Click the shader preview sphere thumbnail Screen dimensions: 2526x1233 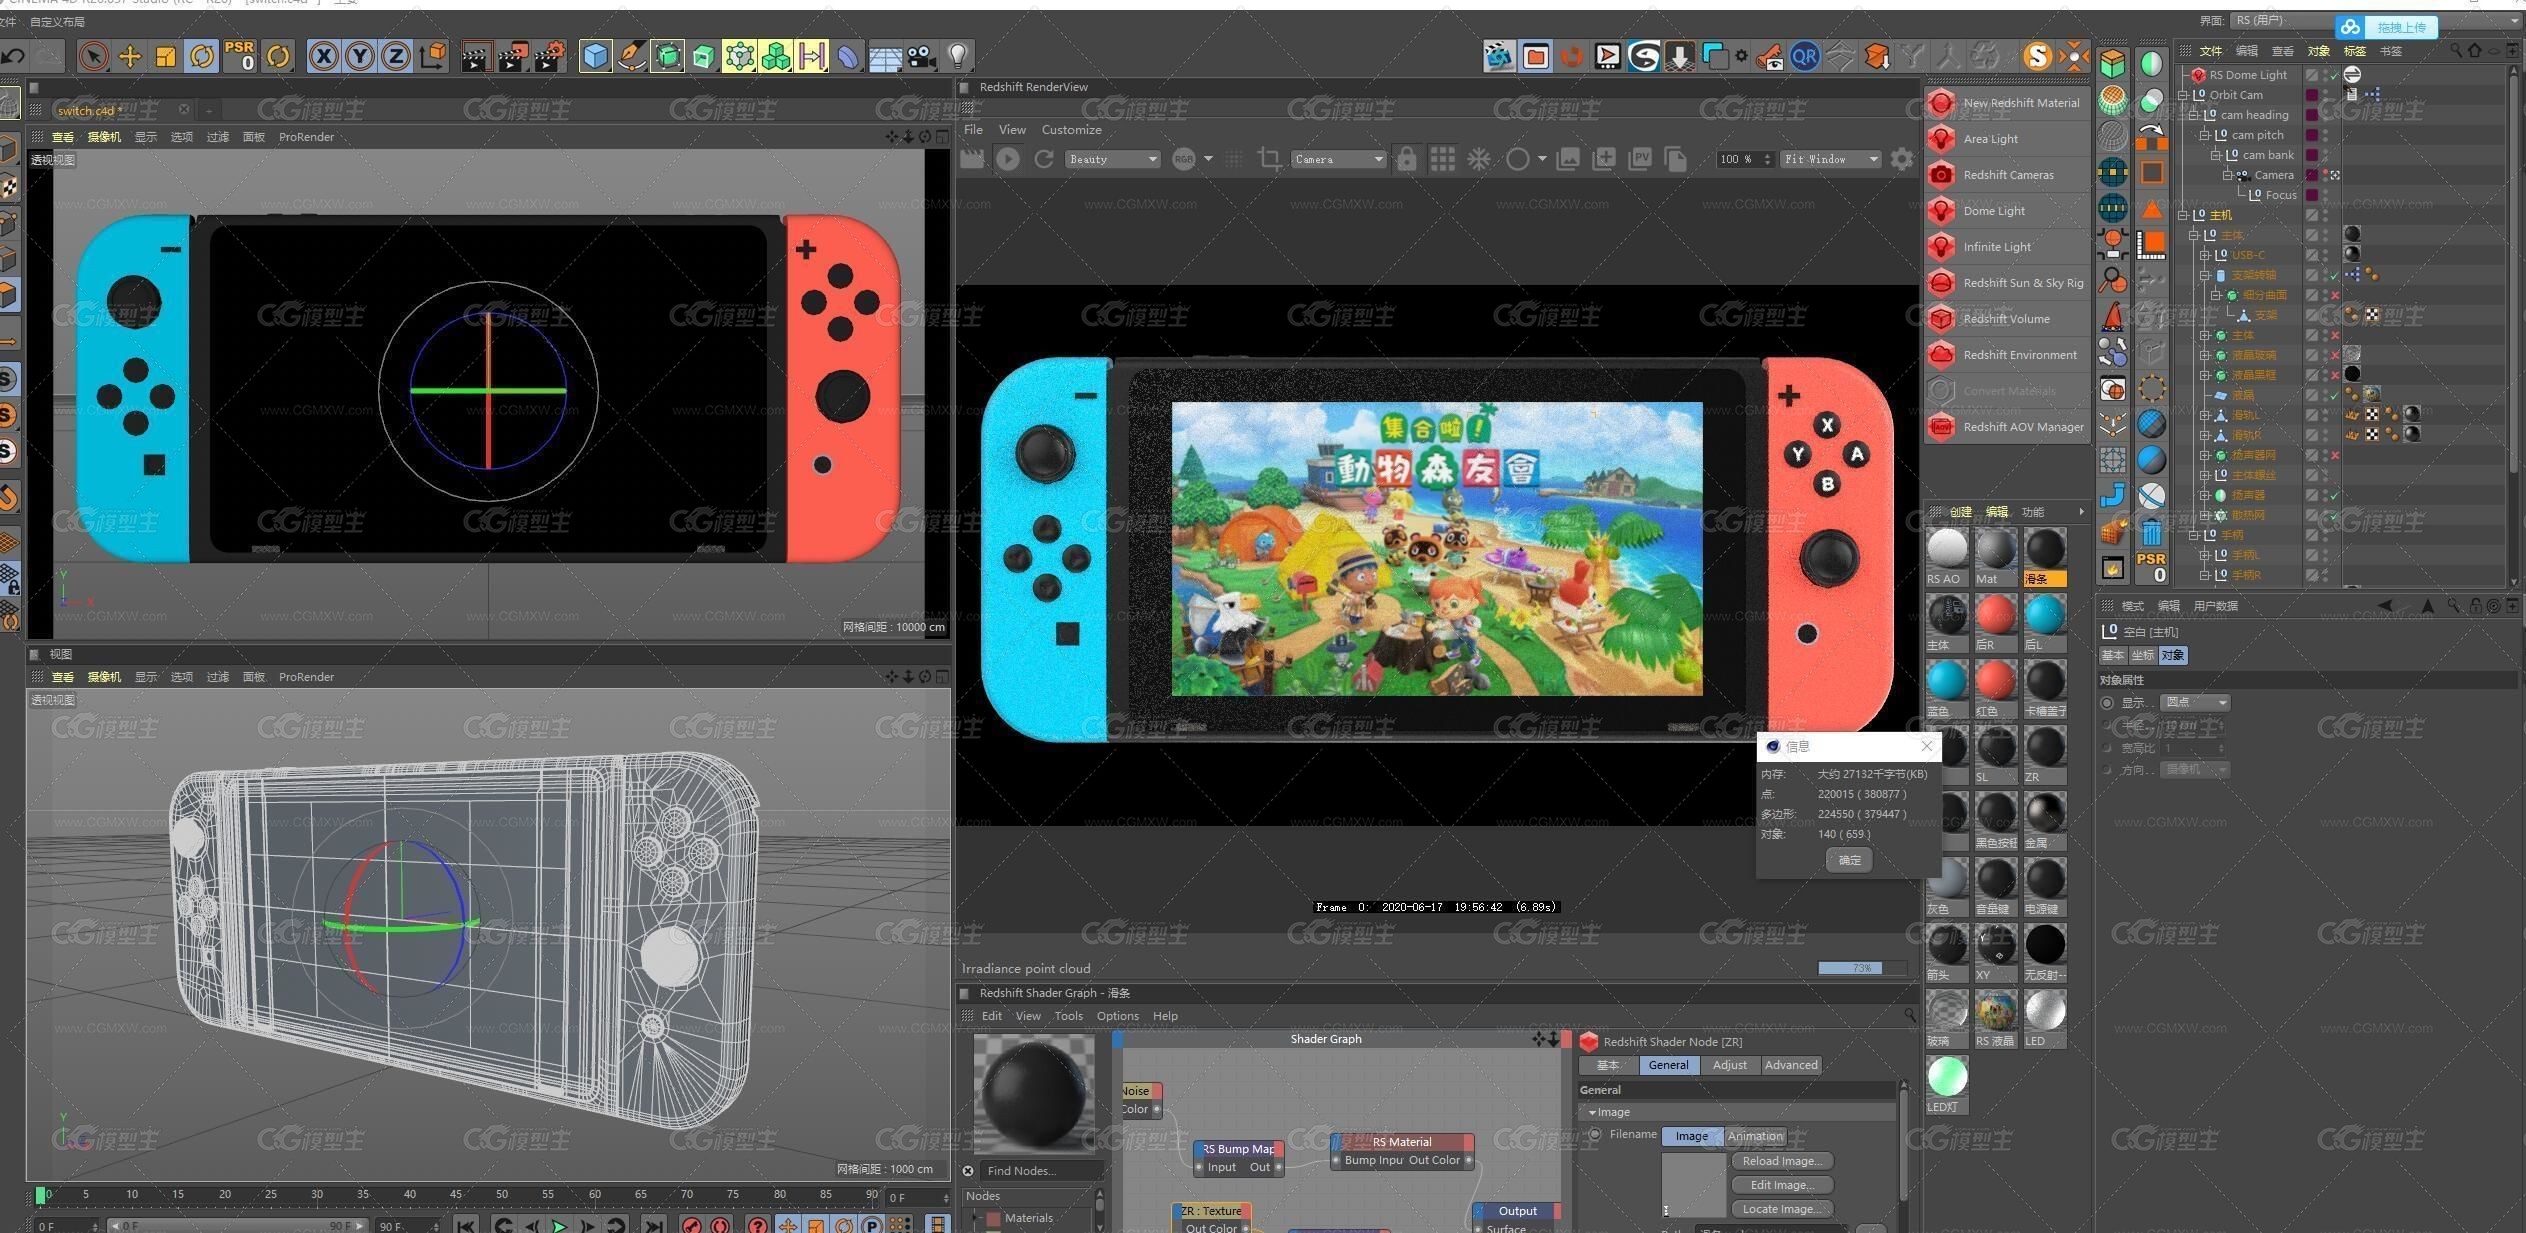[1034, 1092]
